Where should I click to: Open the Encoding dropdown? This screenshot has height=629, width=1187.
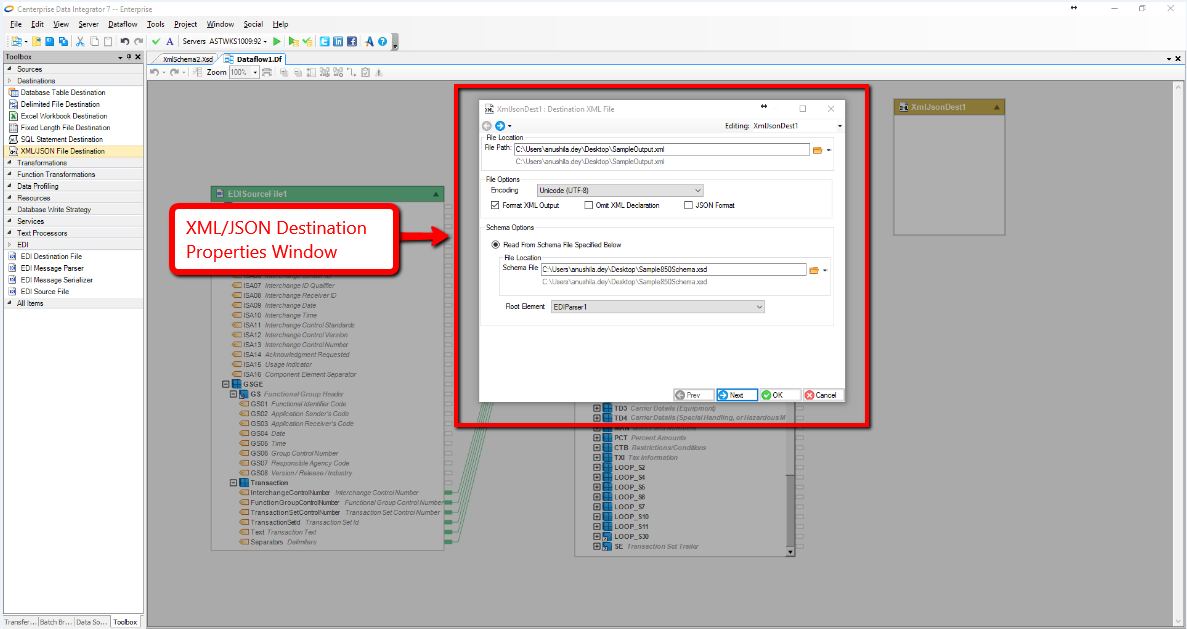[x=619, y=190]
